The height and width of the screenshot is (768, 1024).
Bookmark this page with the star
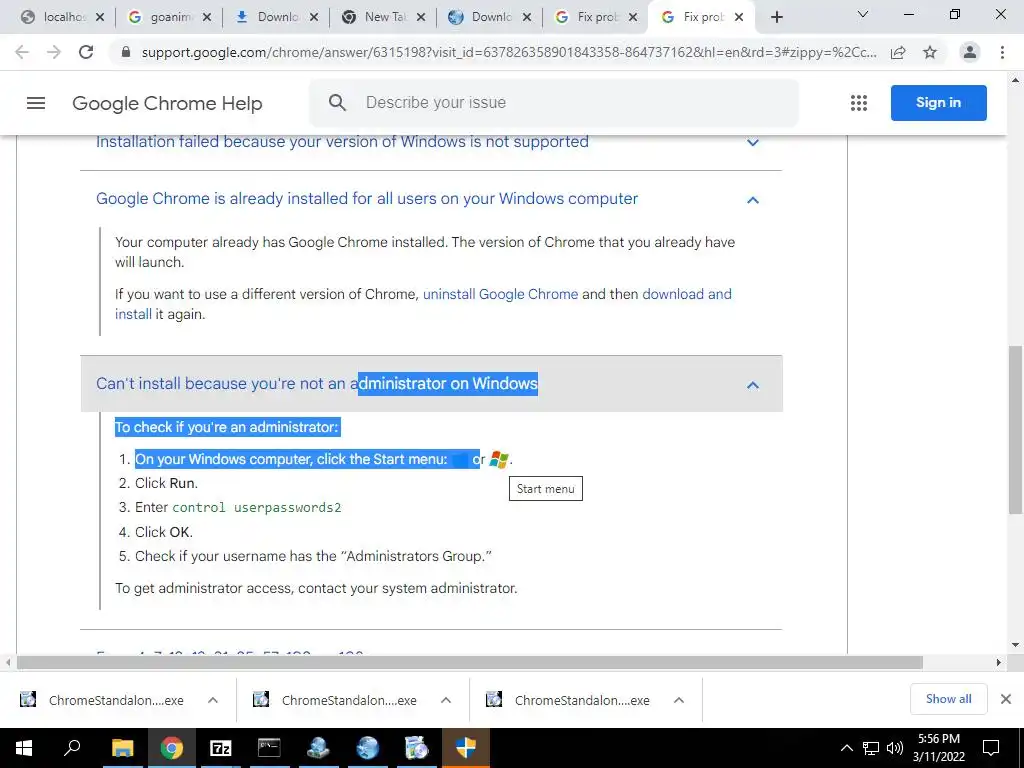click(930, 52)
